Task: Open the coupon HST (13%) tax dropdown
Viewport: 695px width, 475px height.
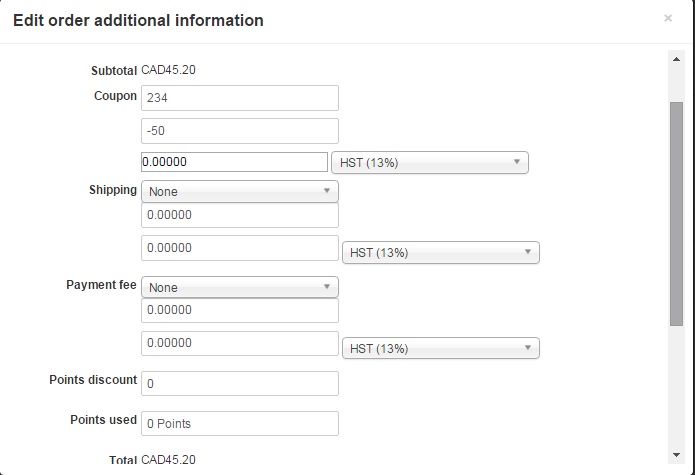Action: tap(429, 163)
